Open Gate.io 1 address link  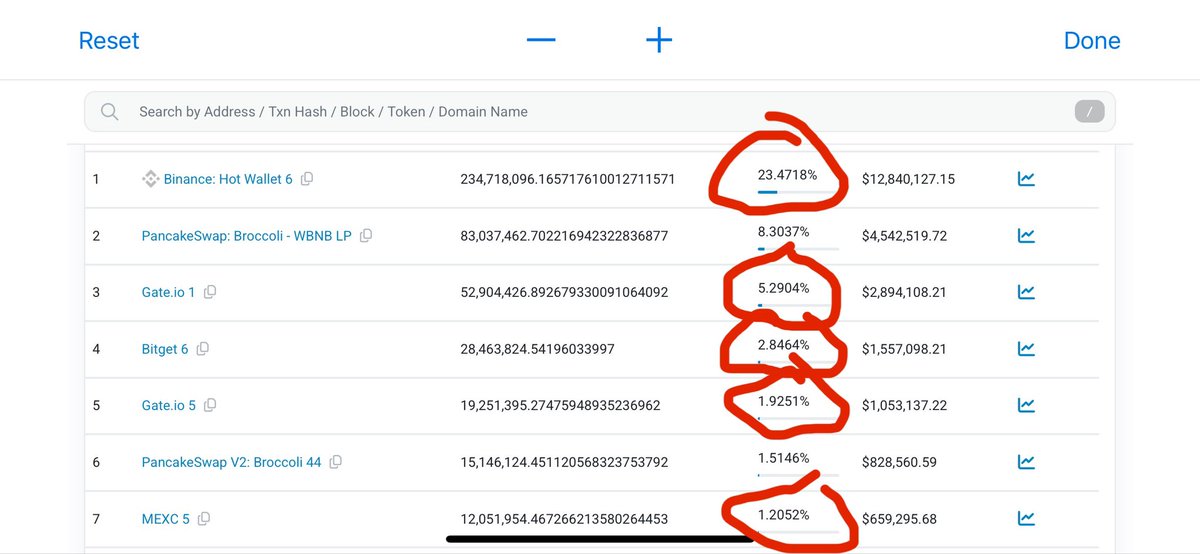(169, 292)
